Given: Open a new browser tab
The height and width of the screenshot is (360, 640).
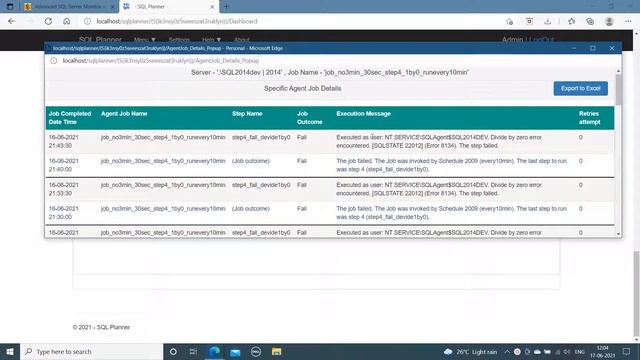Looking at the screenshot, I should pos(227,7).
